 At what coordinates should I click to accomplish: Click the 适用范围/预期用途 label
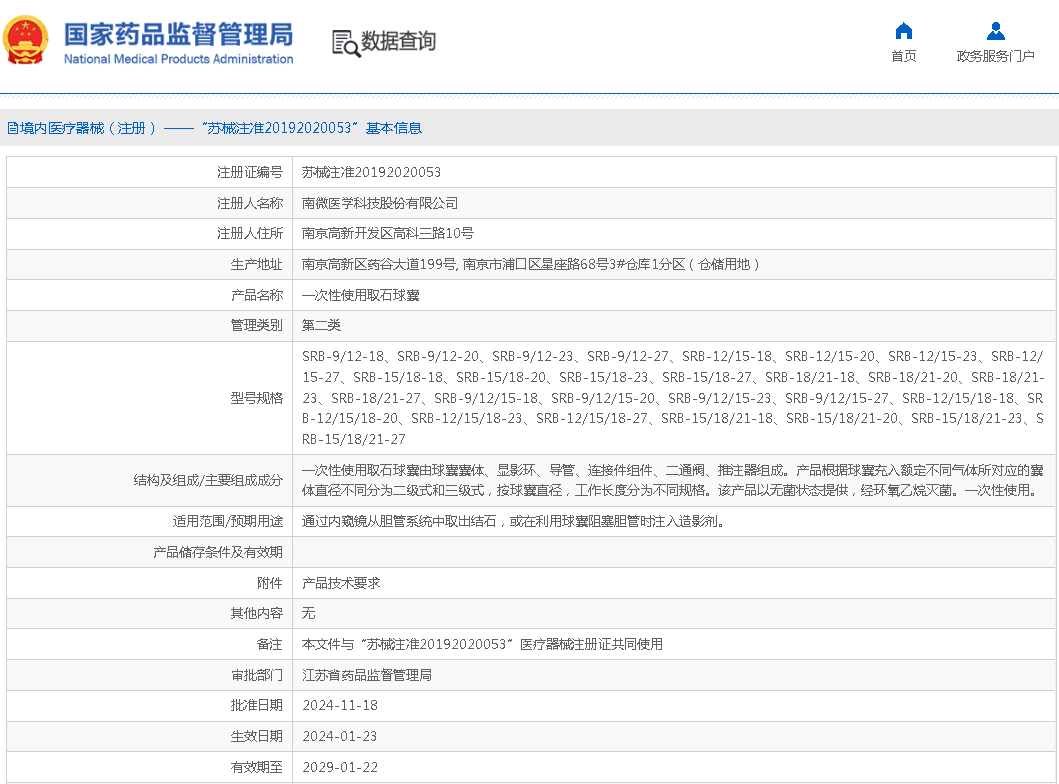[228, 521]
